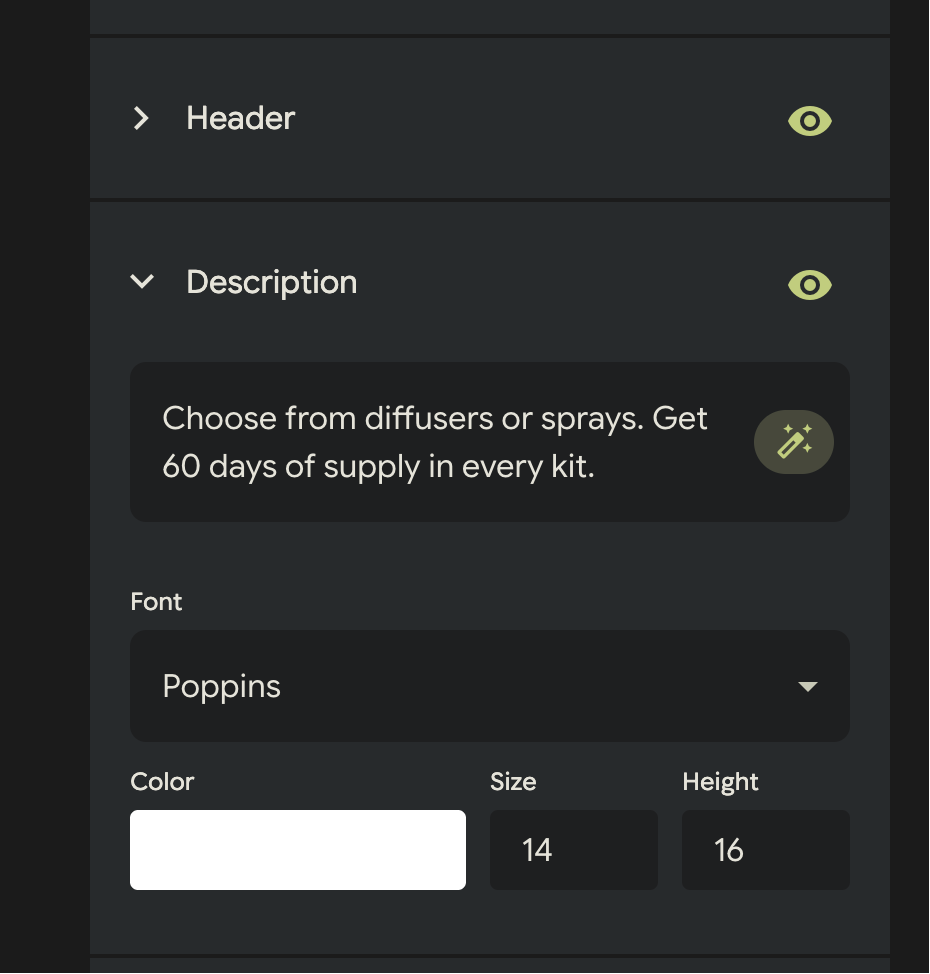Screen dimensions: 930x974
Task: Click the Color label above swatch
Action: (x=162, y=782)
